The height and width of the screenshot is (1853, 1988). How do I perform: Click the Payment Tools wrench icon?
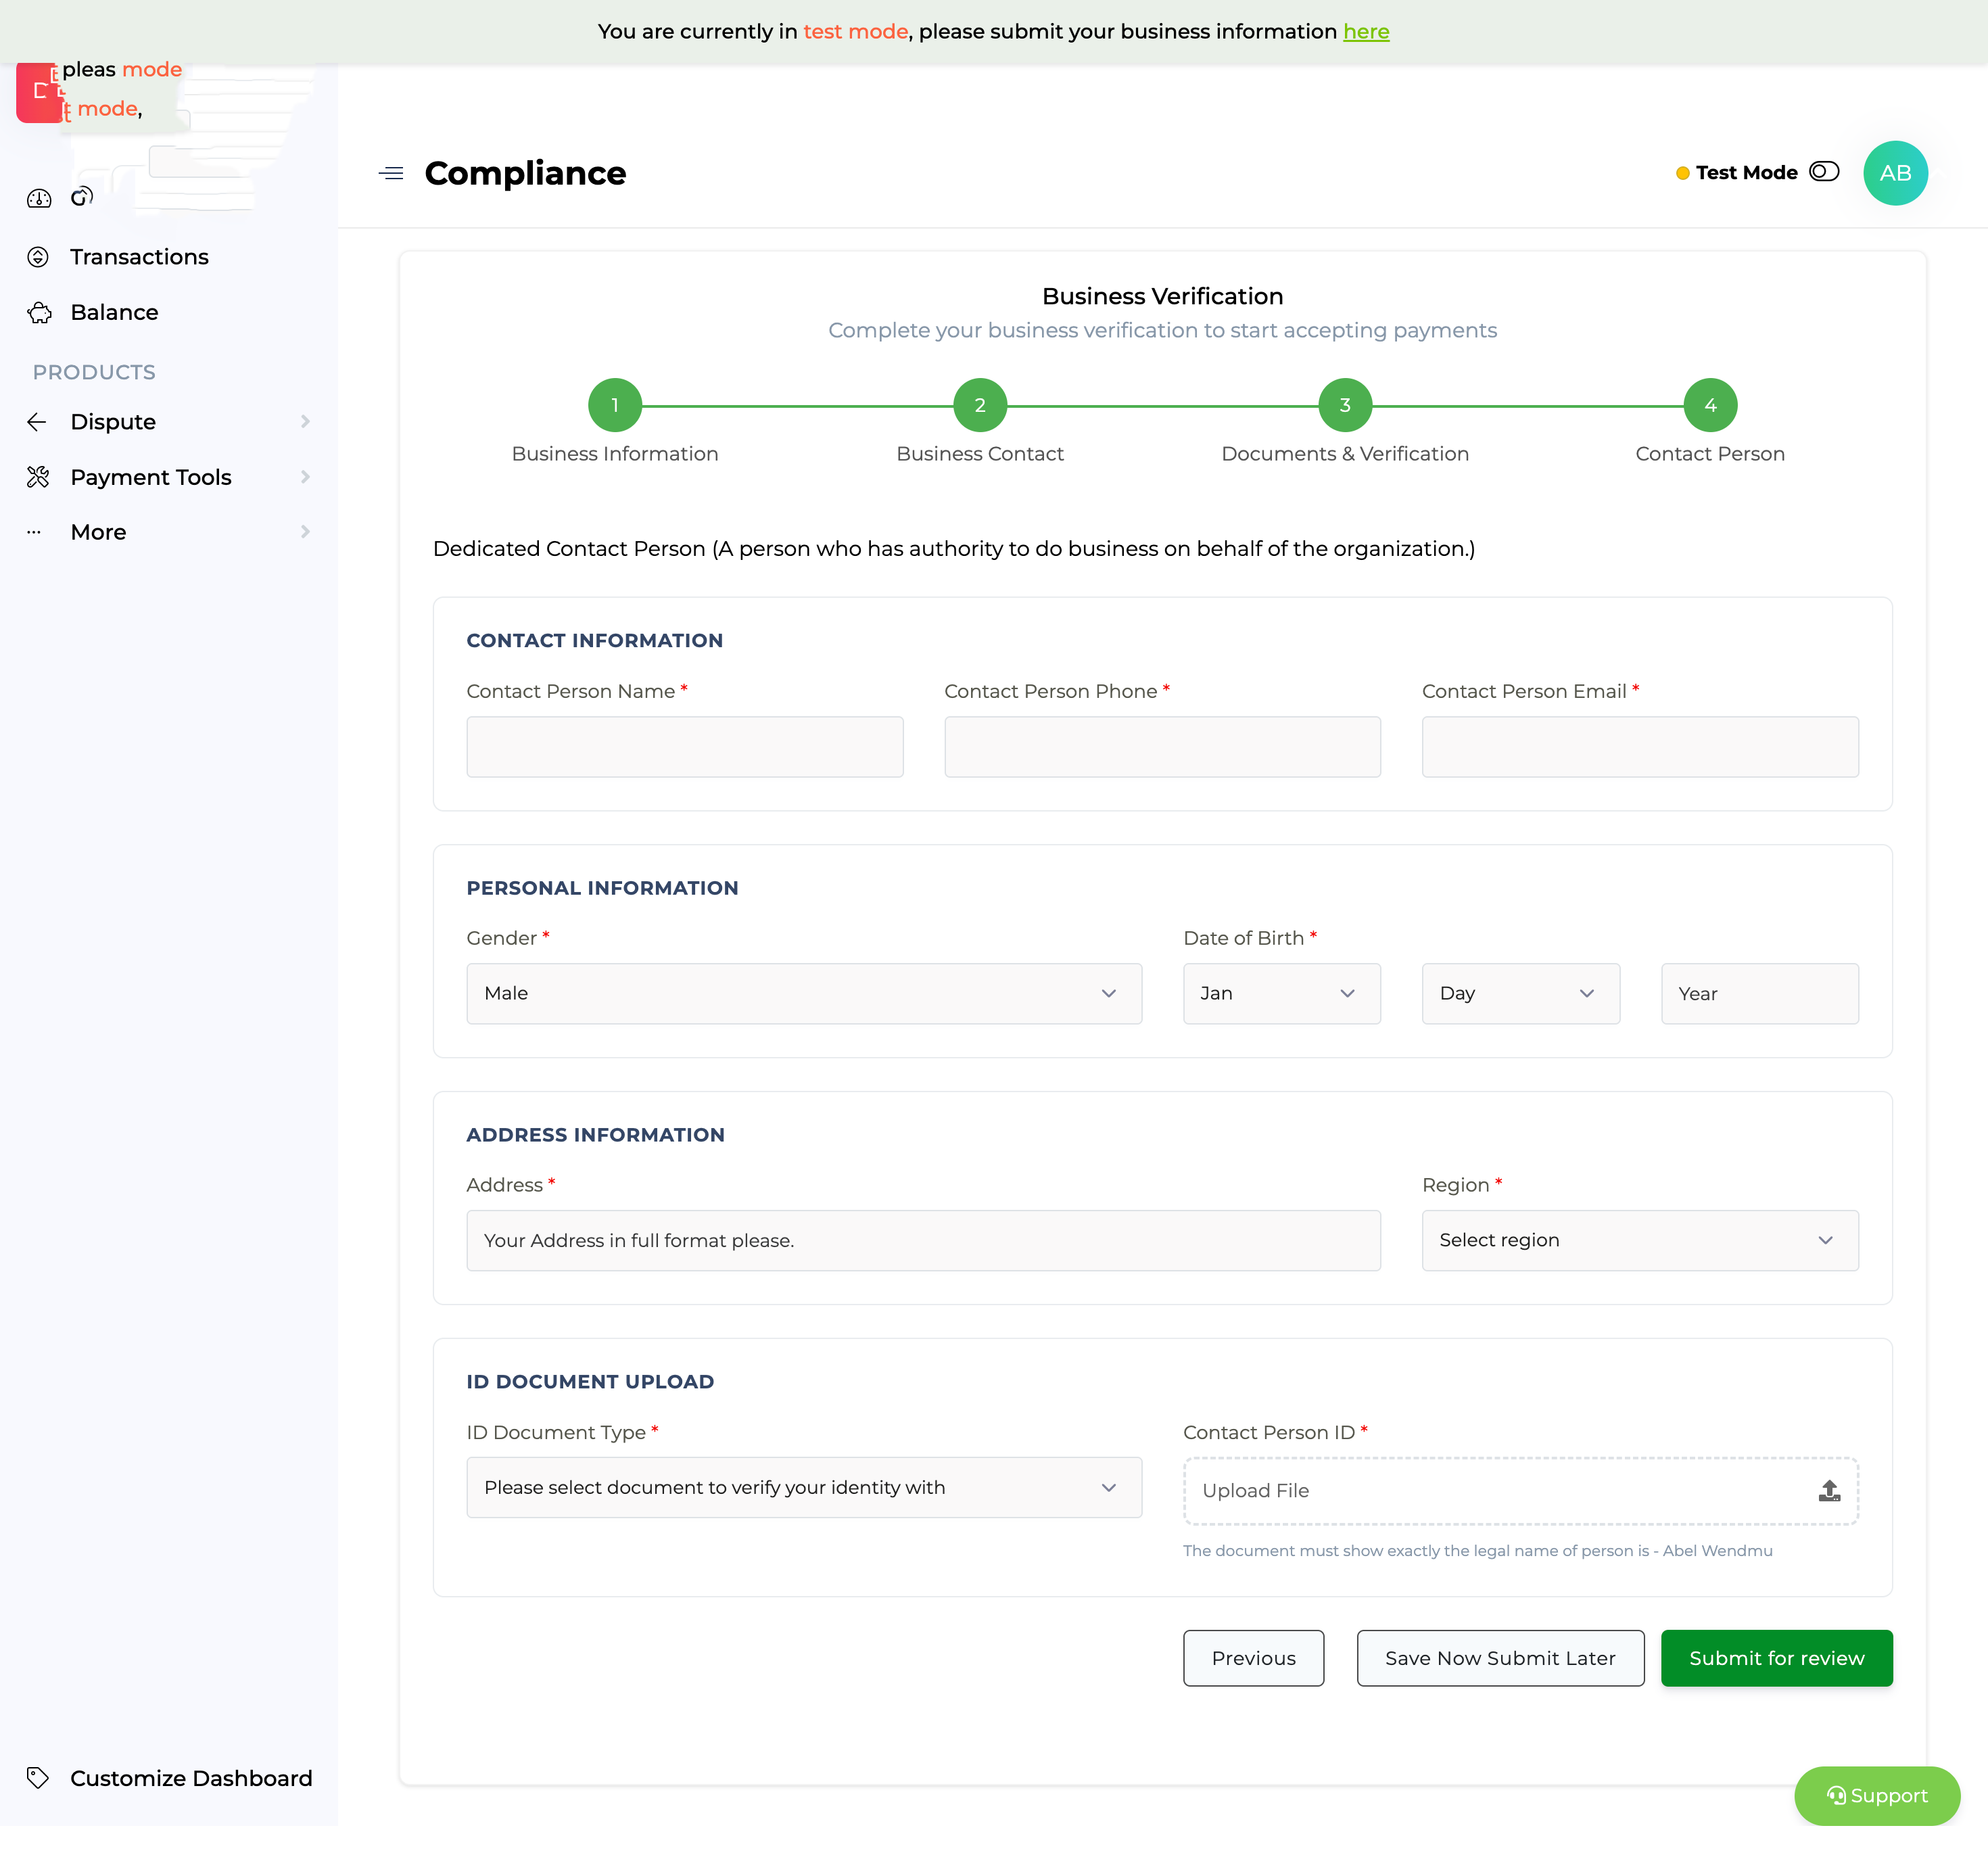pyautogui.click(x=38, y=477)
